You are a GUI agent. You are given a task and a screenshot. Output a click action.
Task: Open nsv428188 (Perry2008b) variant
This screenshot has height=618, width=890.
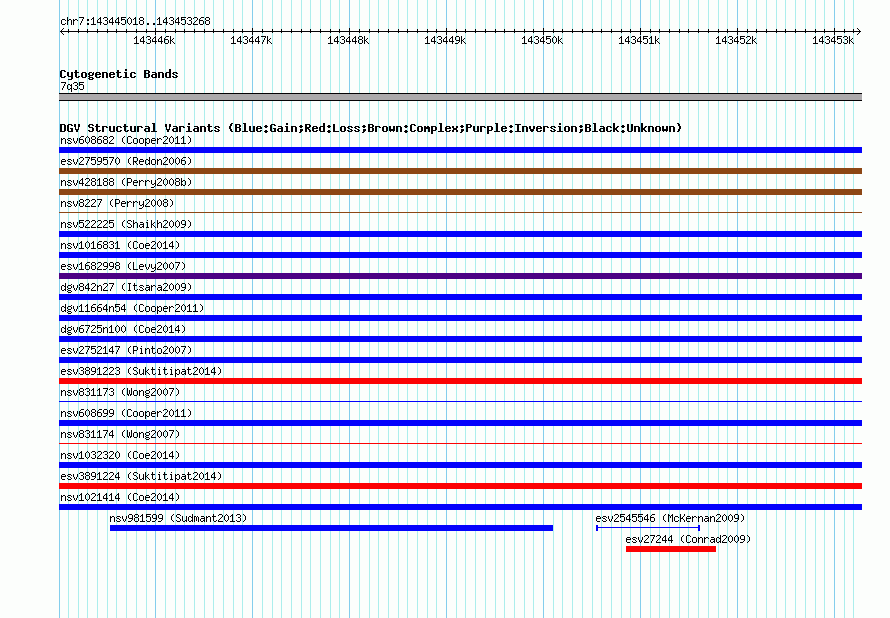pos(126,182)
